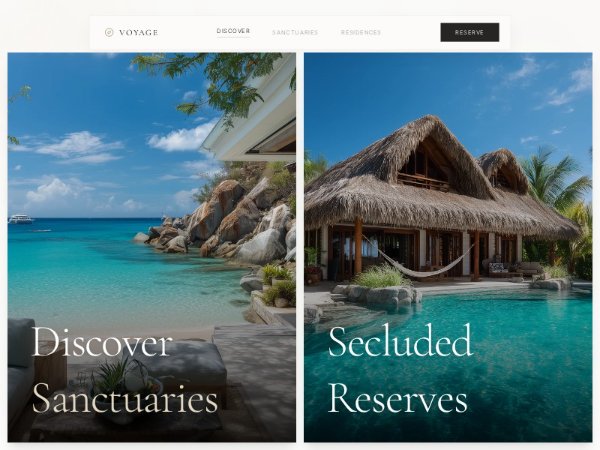
Task: Click the word 'Secluded' in right heading
Action: coord(400,341)
